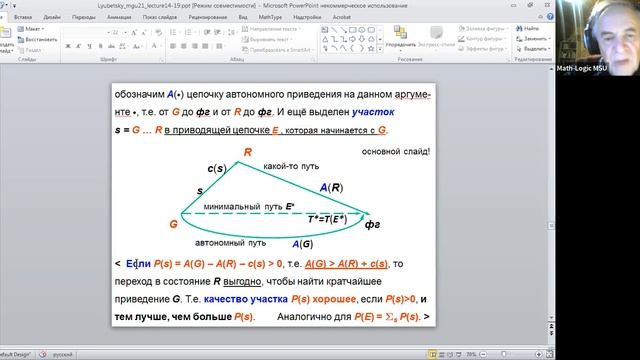This screenshot has width=640, height=360.
Task: Open the columns dropdown
Action: (x=220, y=47)
